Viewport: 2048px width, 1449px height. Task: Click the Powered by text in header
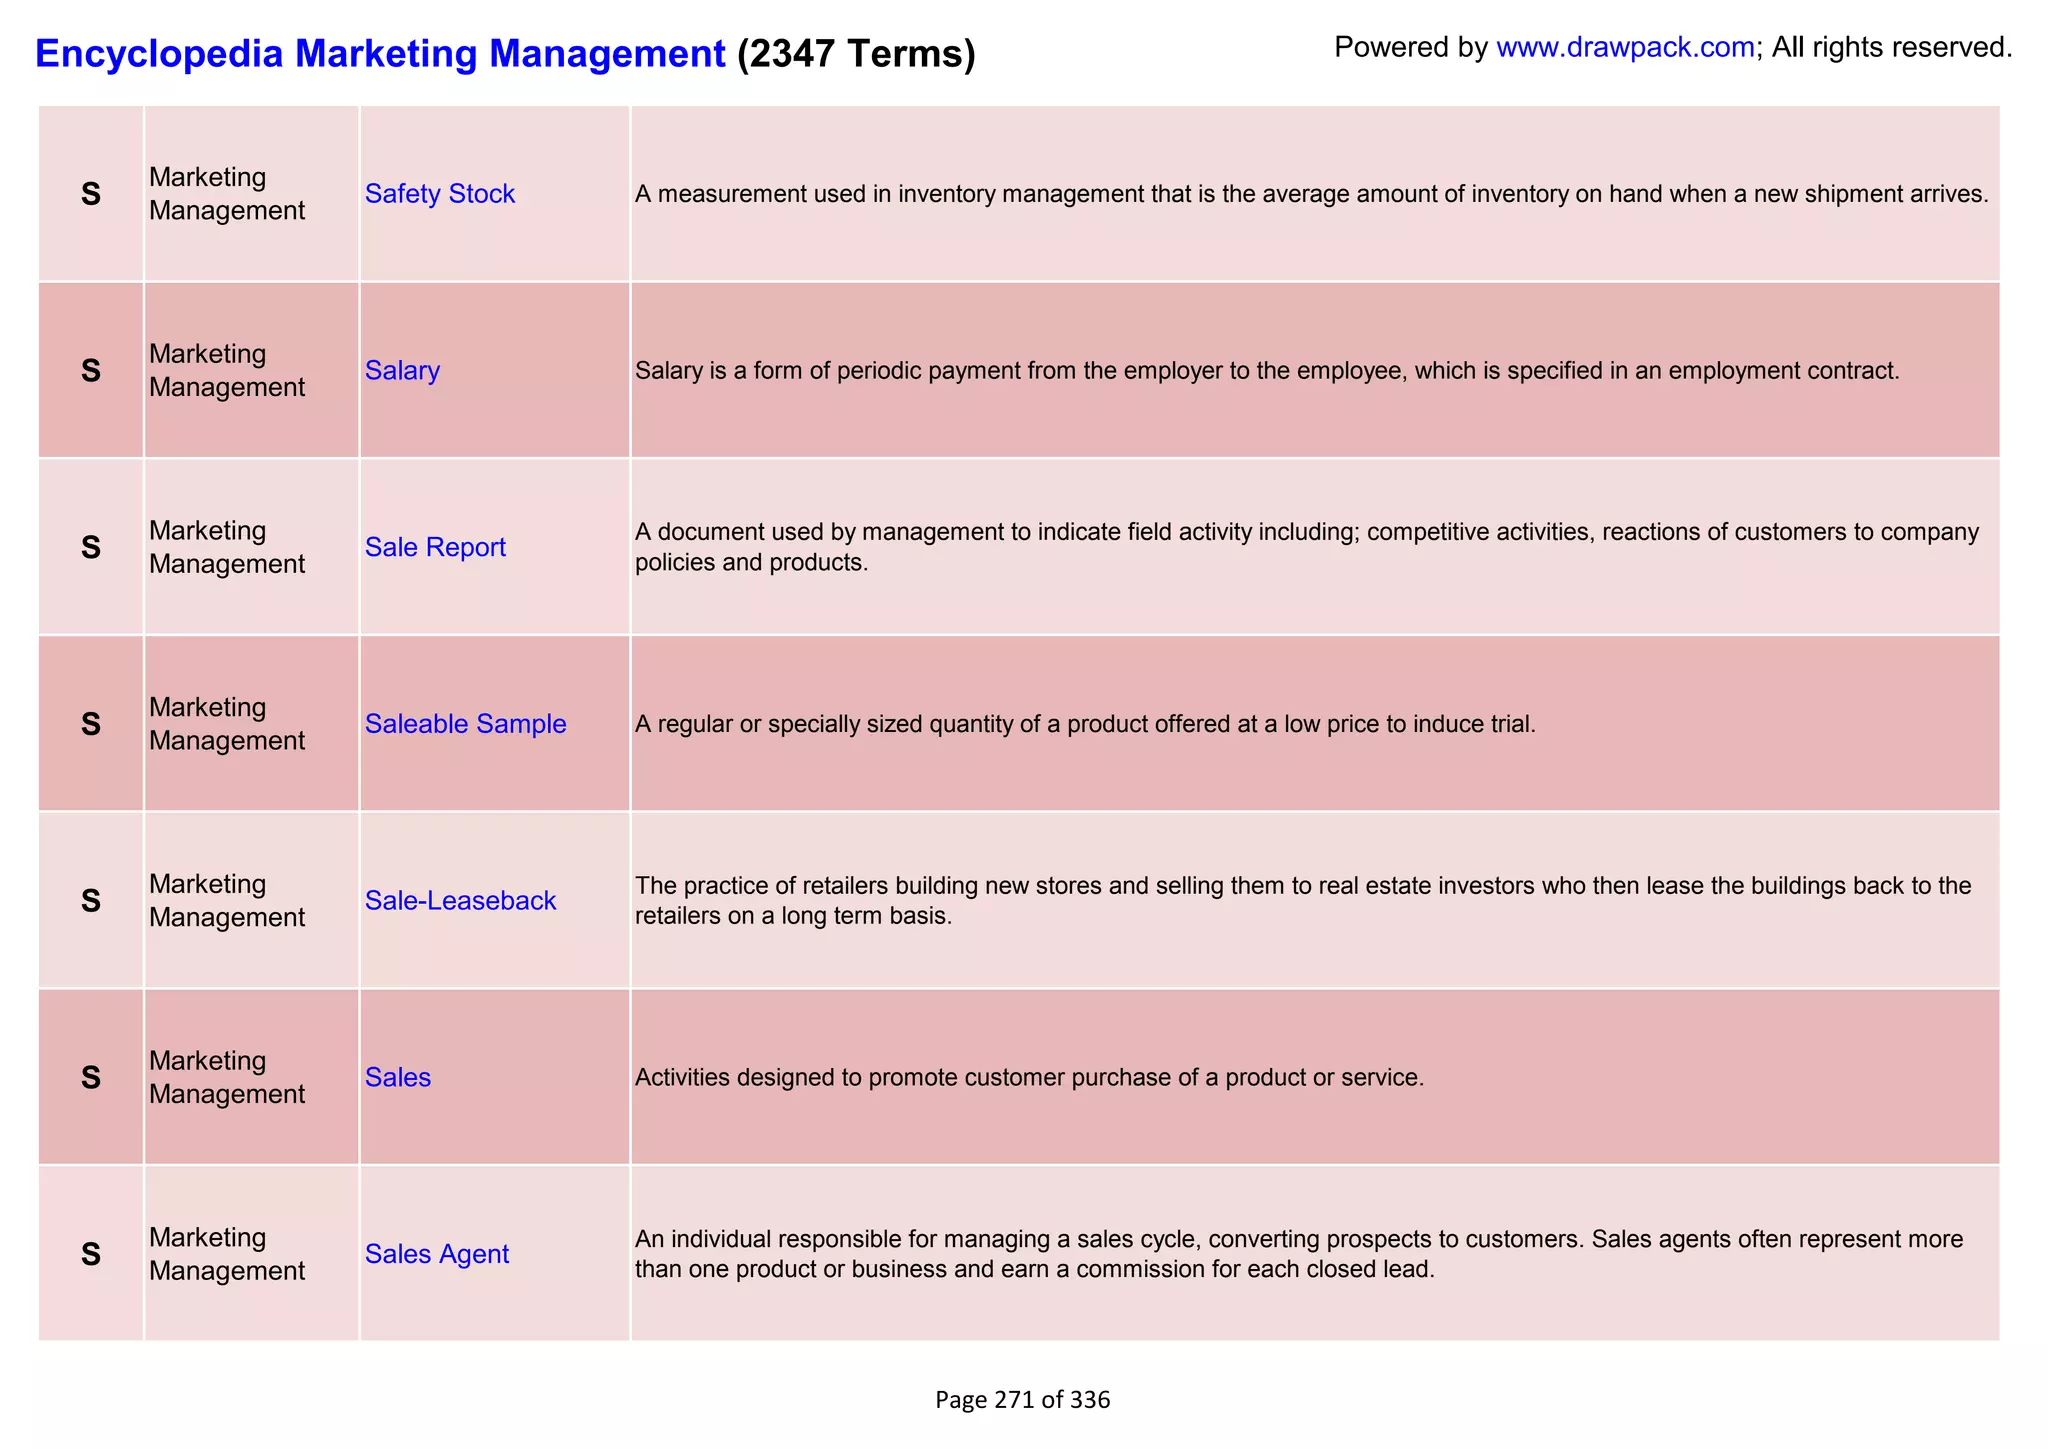click(1411, 47)
